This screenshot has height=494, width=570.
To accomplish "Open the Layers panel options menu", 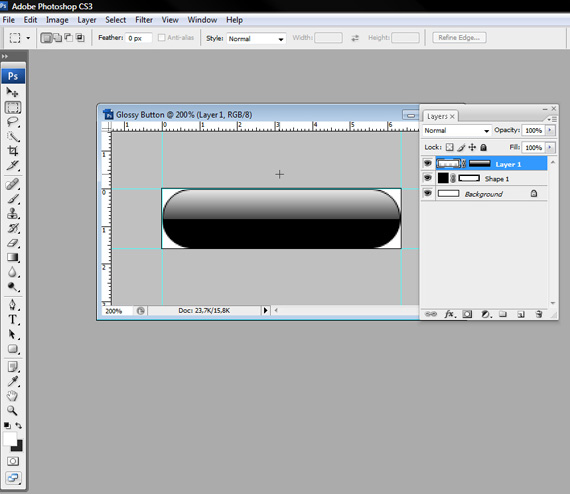I will coord(552,119).
